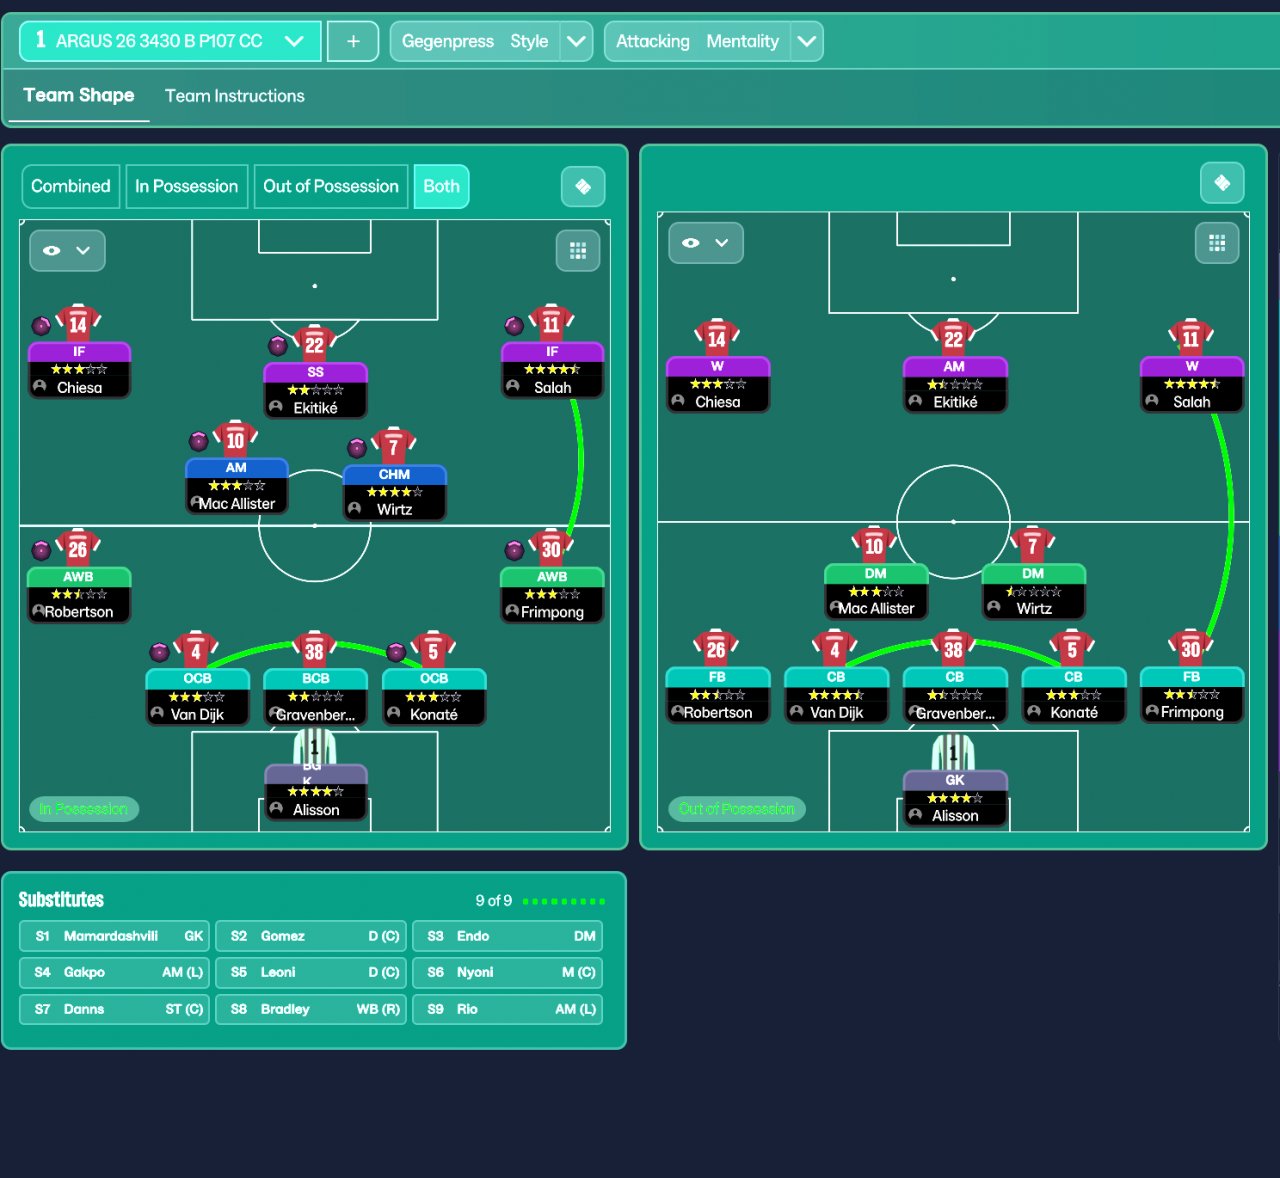
Task: Click Mac Allister's DM role badge
Action: pyautogui.click(x=876, y=574)
